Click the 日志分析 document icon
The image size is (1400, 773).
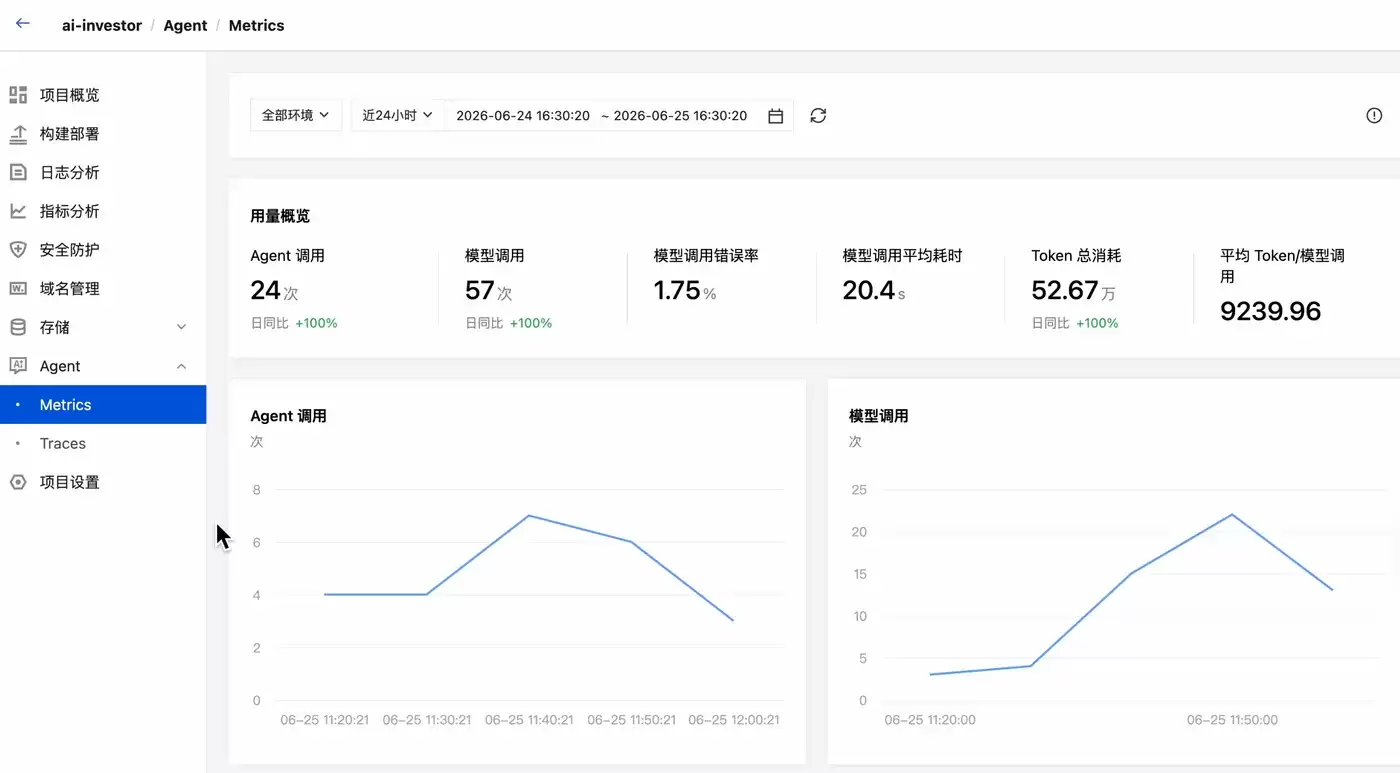coord(18,172)
